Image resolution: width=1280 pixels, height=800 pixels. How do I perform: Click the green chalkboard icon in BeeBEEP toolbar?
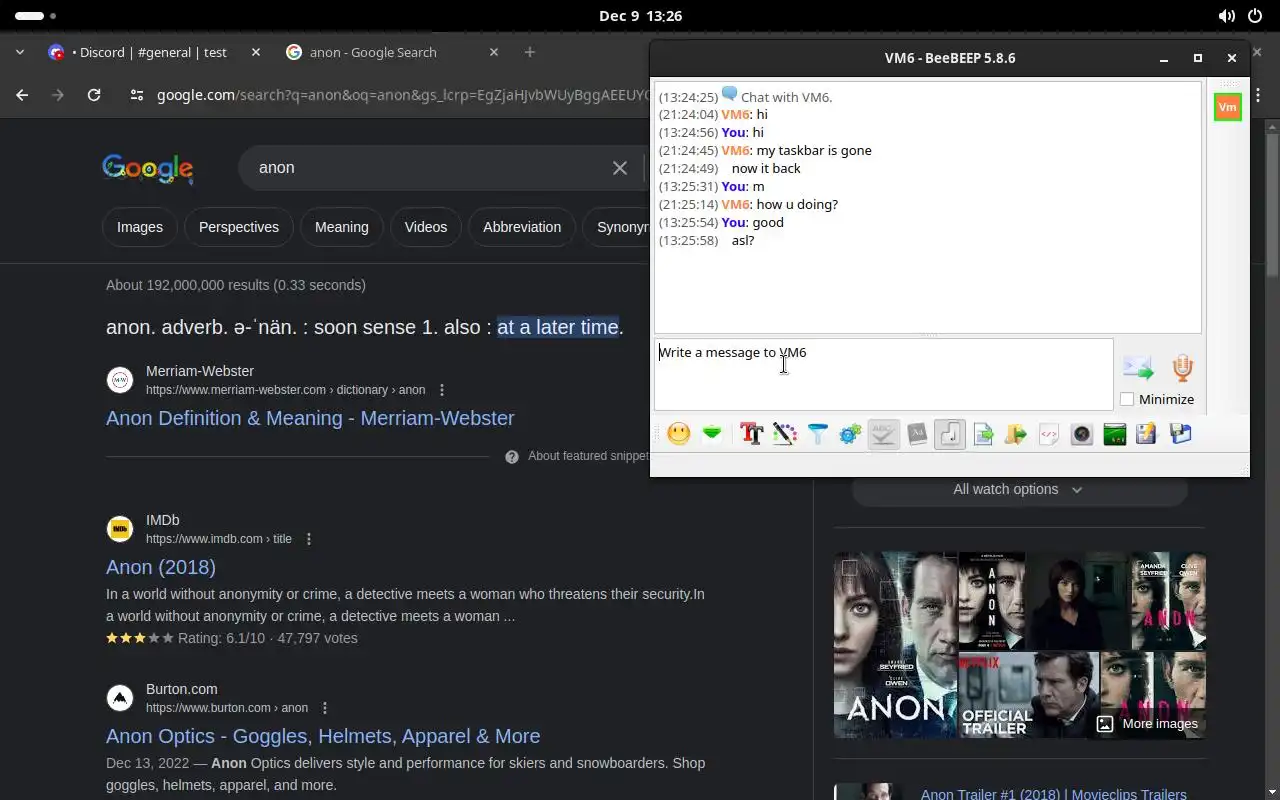pos(1115,434)
